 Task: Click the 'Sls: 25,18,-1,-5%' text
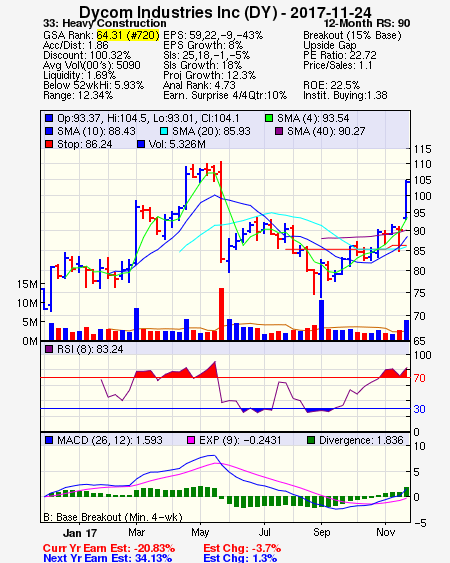click(x=207, y=55)
